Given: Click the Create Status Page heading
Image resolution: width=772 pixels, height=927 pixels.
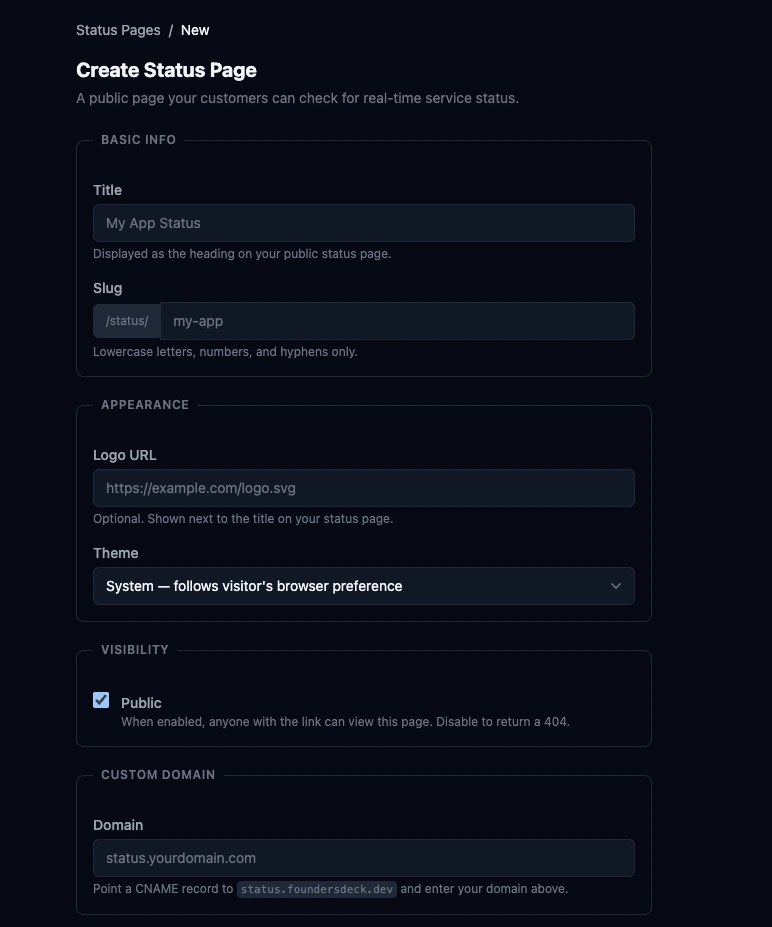Looking at the screenshot, I should point(166,70).
